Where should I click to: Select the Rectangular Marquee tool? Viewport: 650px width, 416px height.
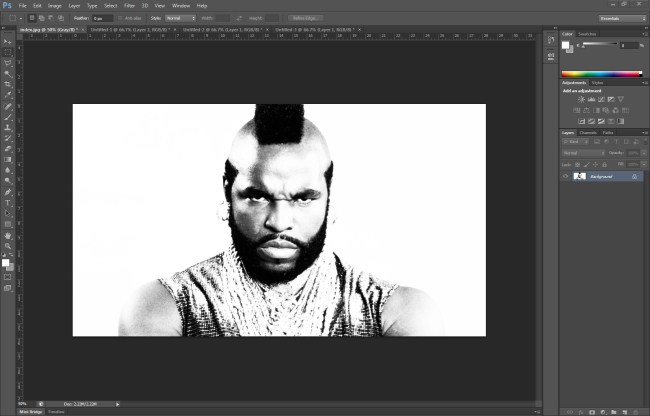click(x=8, y=51)
